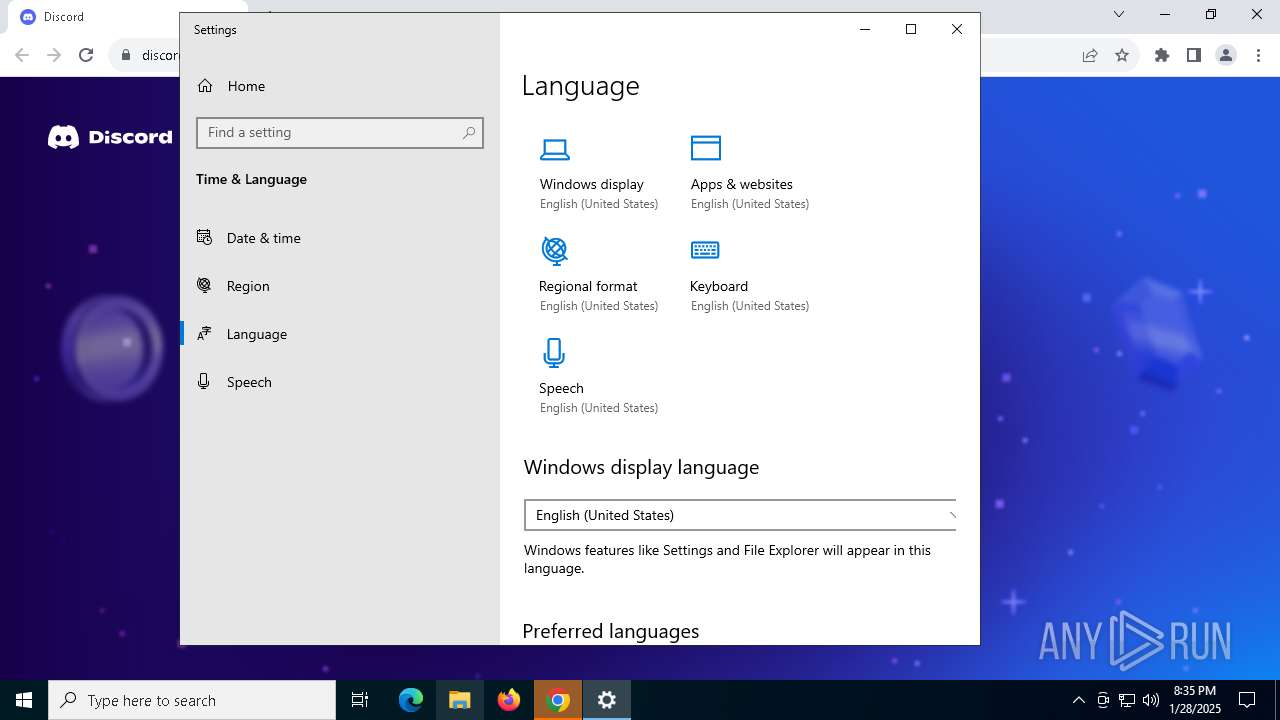Open Task View on the taskbar

point(360,700)
